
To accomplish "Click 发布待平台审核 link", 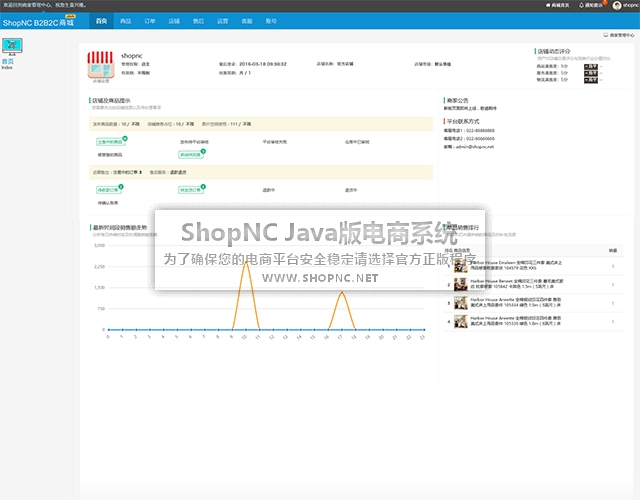I will [x=194, y=142].
